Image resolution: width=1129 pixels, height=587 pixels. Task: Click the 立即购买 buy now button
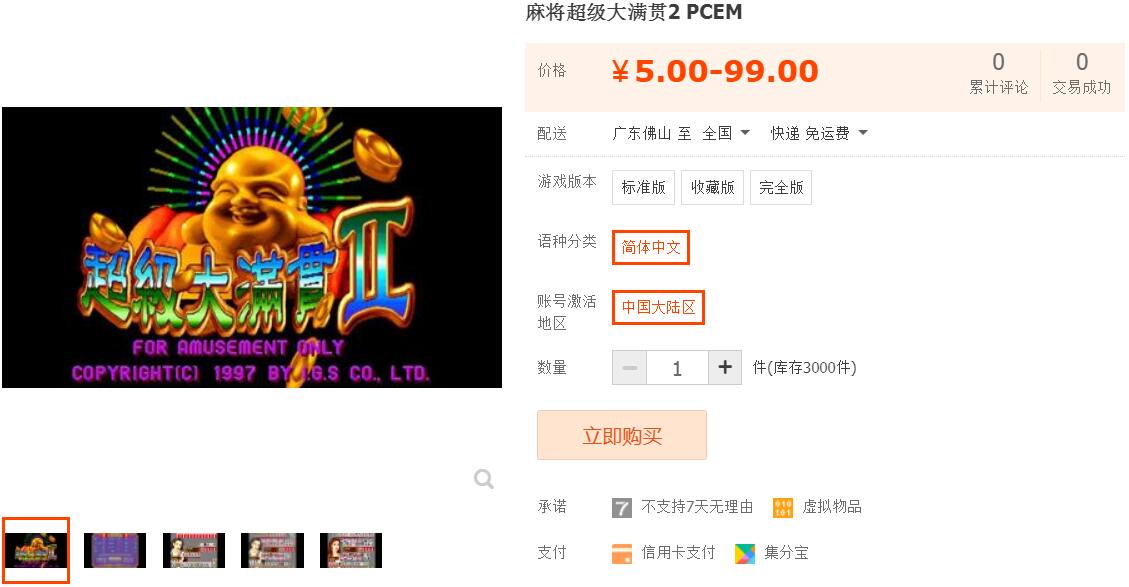pyautogui.click(x=621, y=435)
